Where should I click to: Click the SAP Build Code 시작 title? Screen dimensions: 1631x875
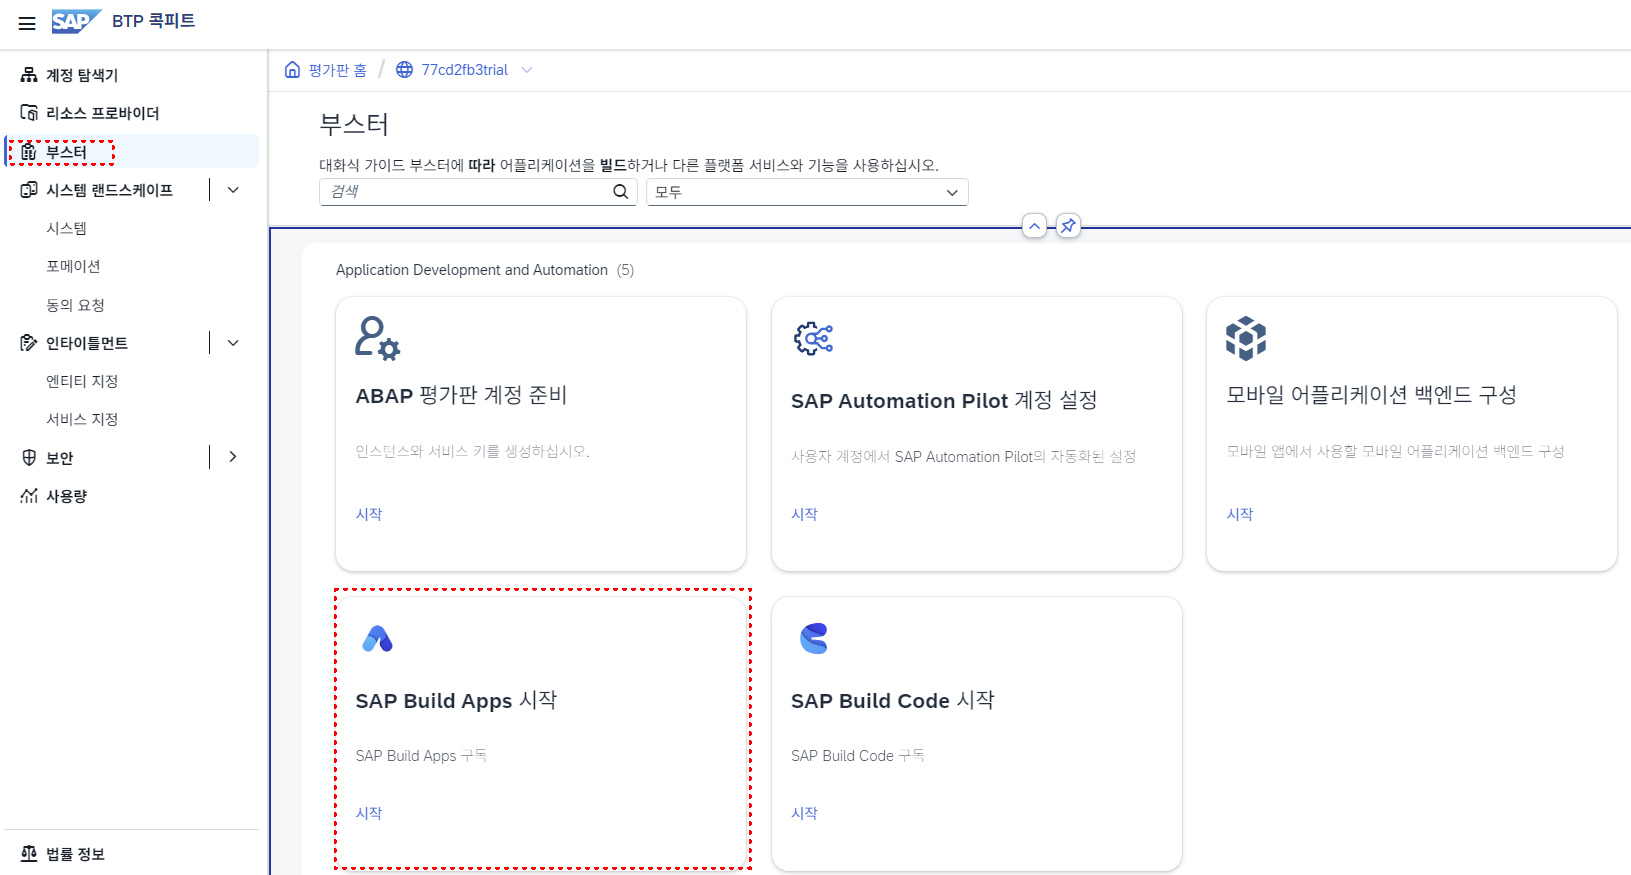(892, 701)
